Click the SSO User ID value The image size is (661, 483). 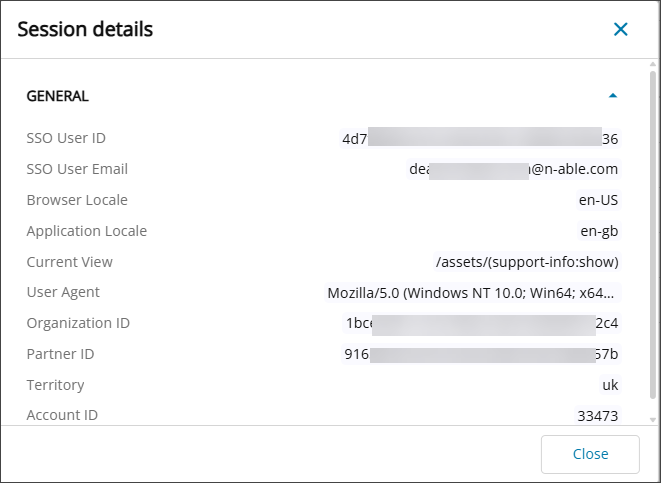pyautogui.click(x=480, y=138)
